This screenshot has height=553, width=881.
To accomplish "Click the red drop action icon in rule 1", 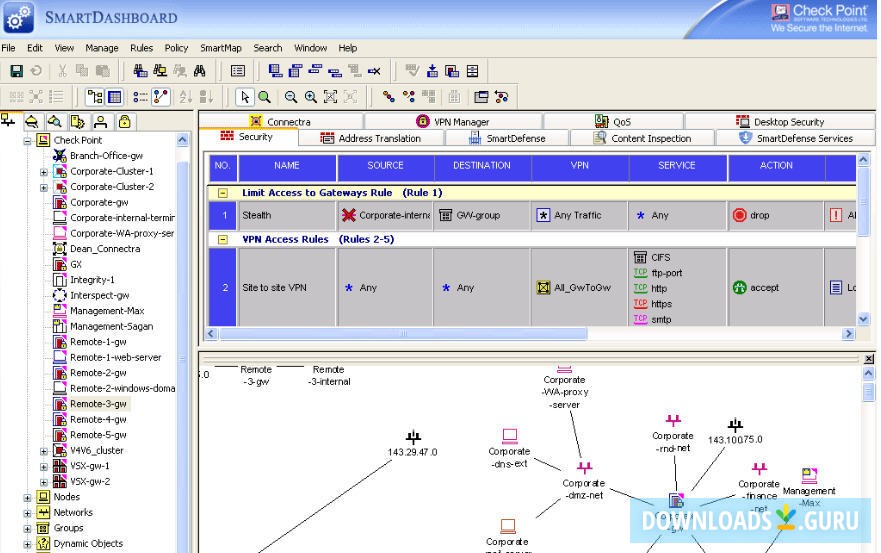I will coord(739,215).
